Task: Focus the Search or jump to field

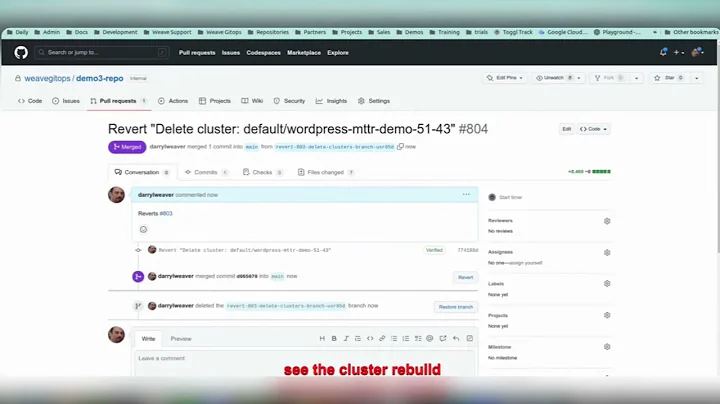Action: coord(101,52)
